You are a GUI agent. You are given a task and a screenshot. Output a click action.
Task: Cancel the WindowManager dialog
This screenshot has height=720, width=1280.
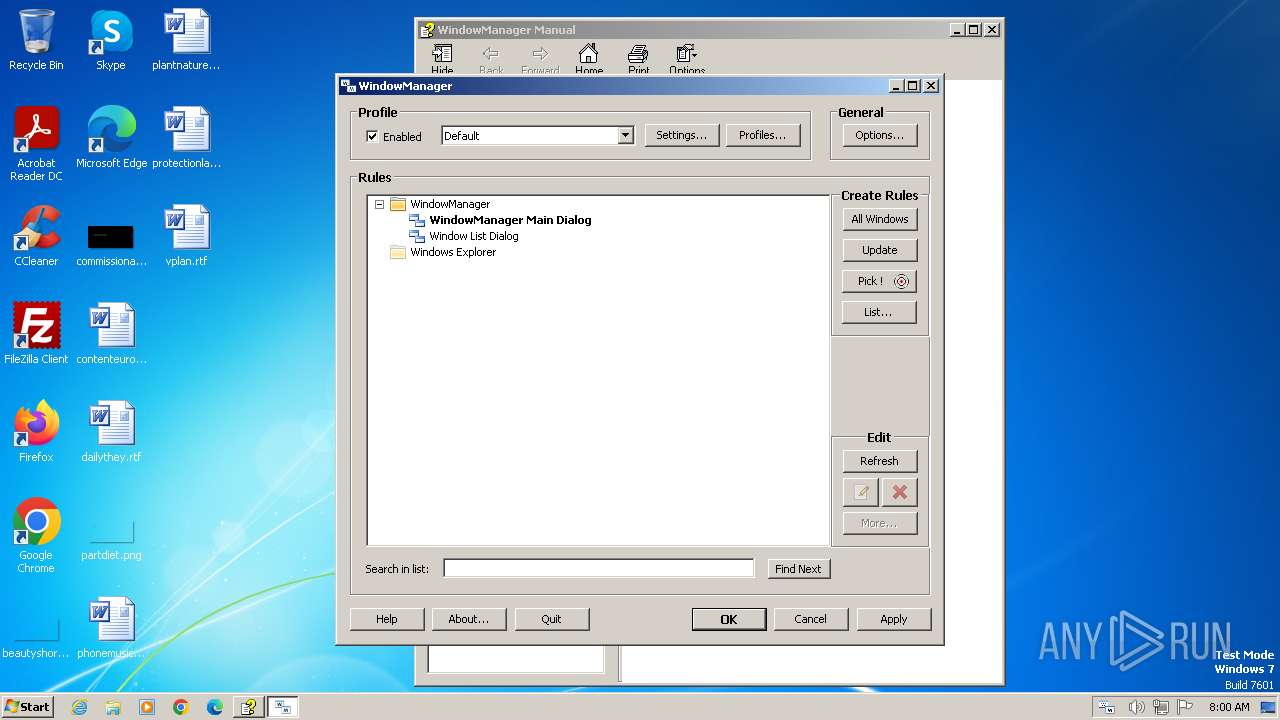[811, 619]
